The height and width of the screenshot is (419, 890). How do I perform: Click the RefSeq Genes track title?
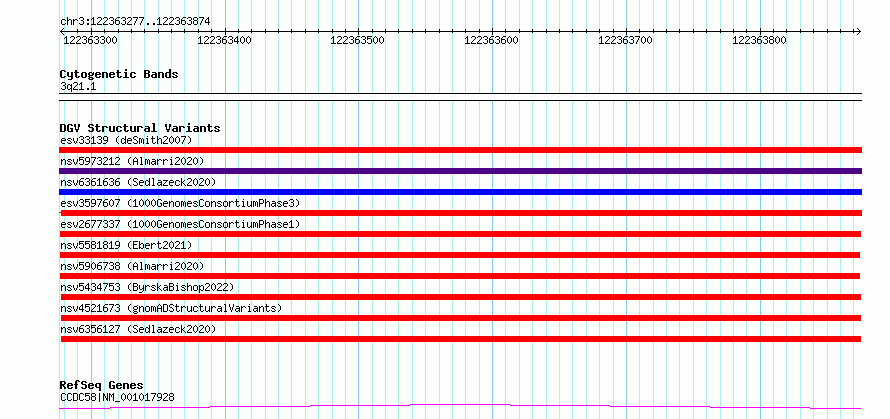[101, 386]
